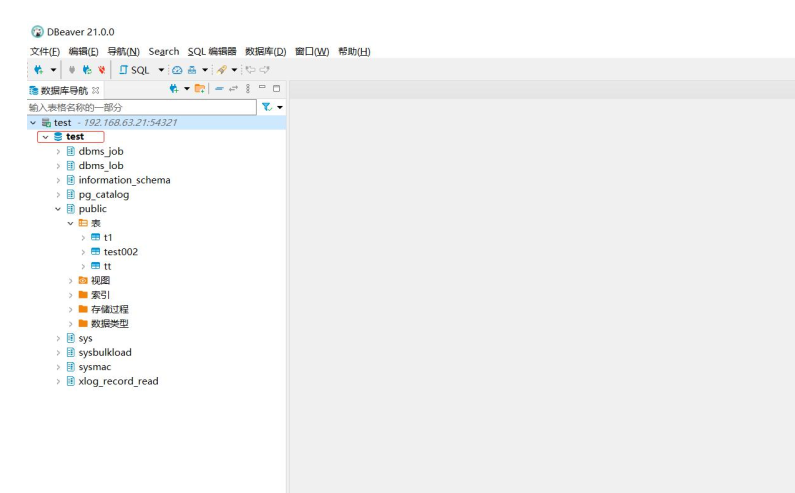Expand table test002

tap(83, 252)
